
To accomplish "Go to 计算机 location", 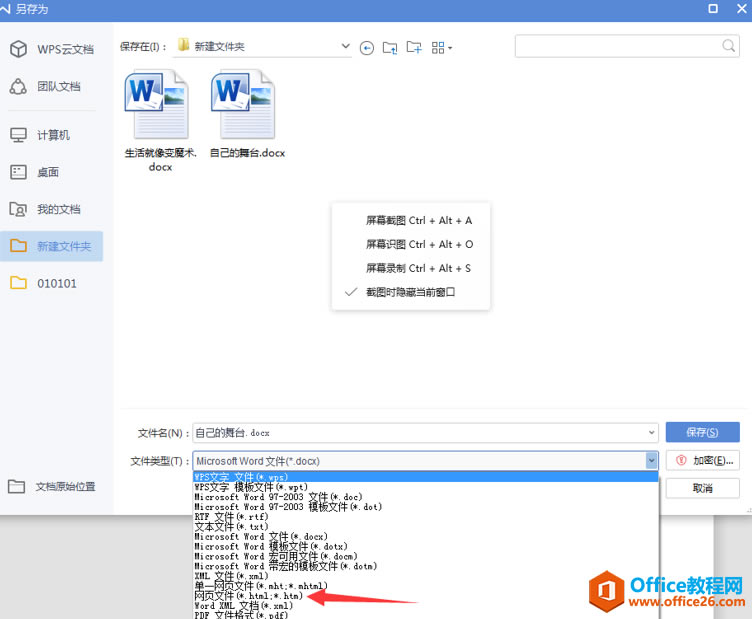I will [x=40, y=135].
